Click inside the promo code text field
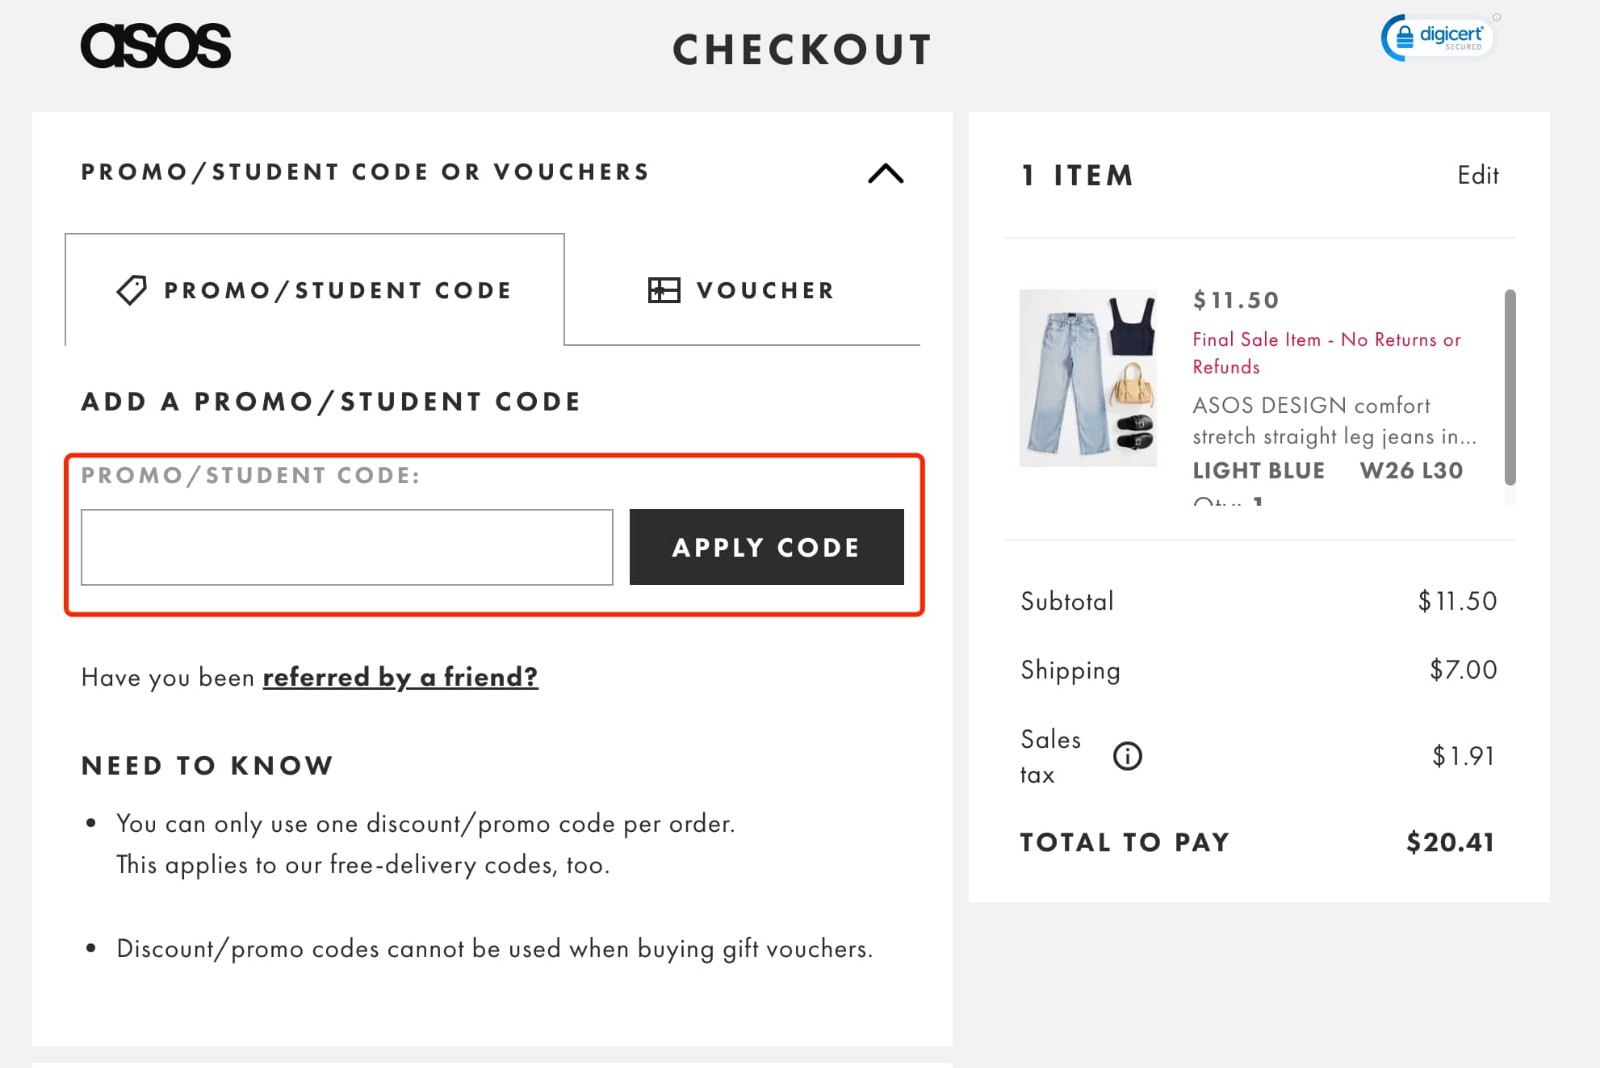Screen dimensions: 1600x1068 [346, 547]
